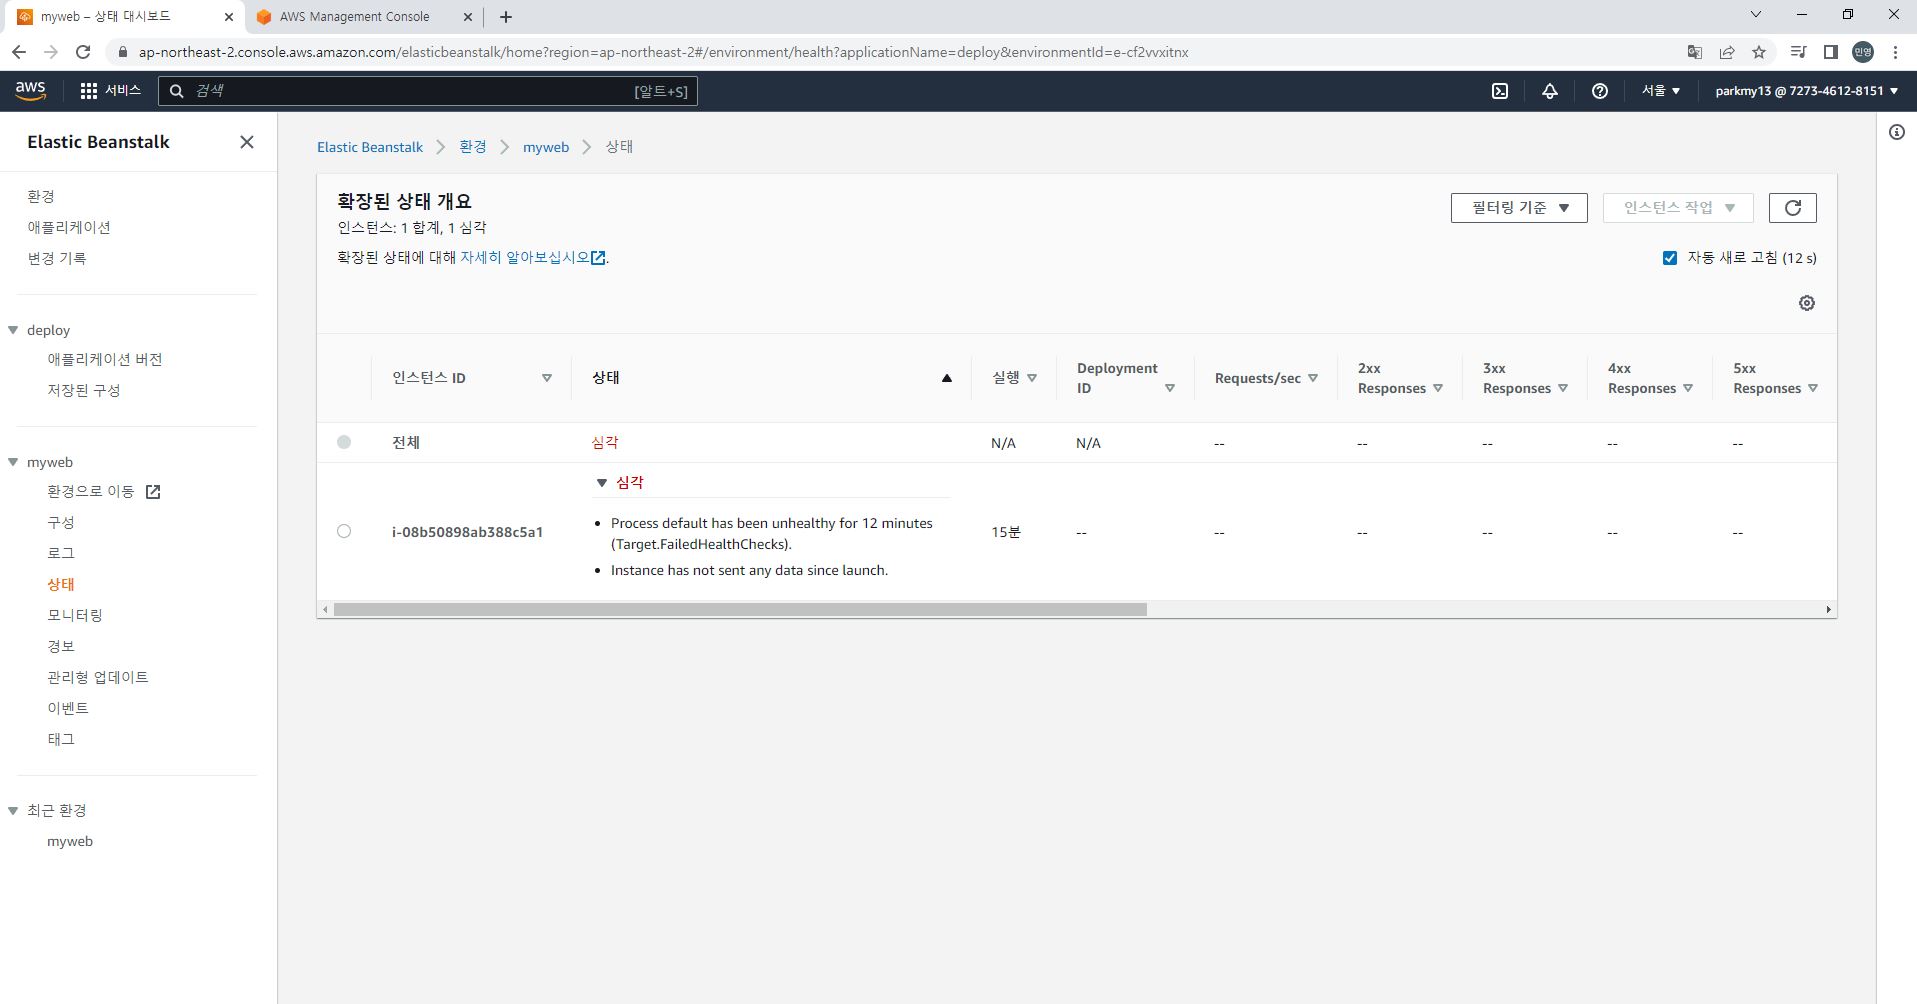Image resolution: width=1917 pixels, height=1004 pixels.
Task: Reload the browser page
Action: click(83, 52)
